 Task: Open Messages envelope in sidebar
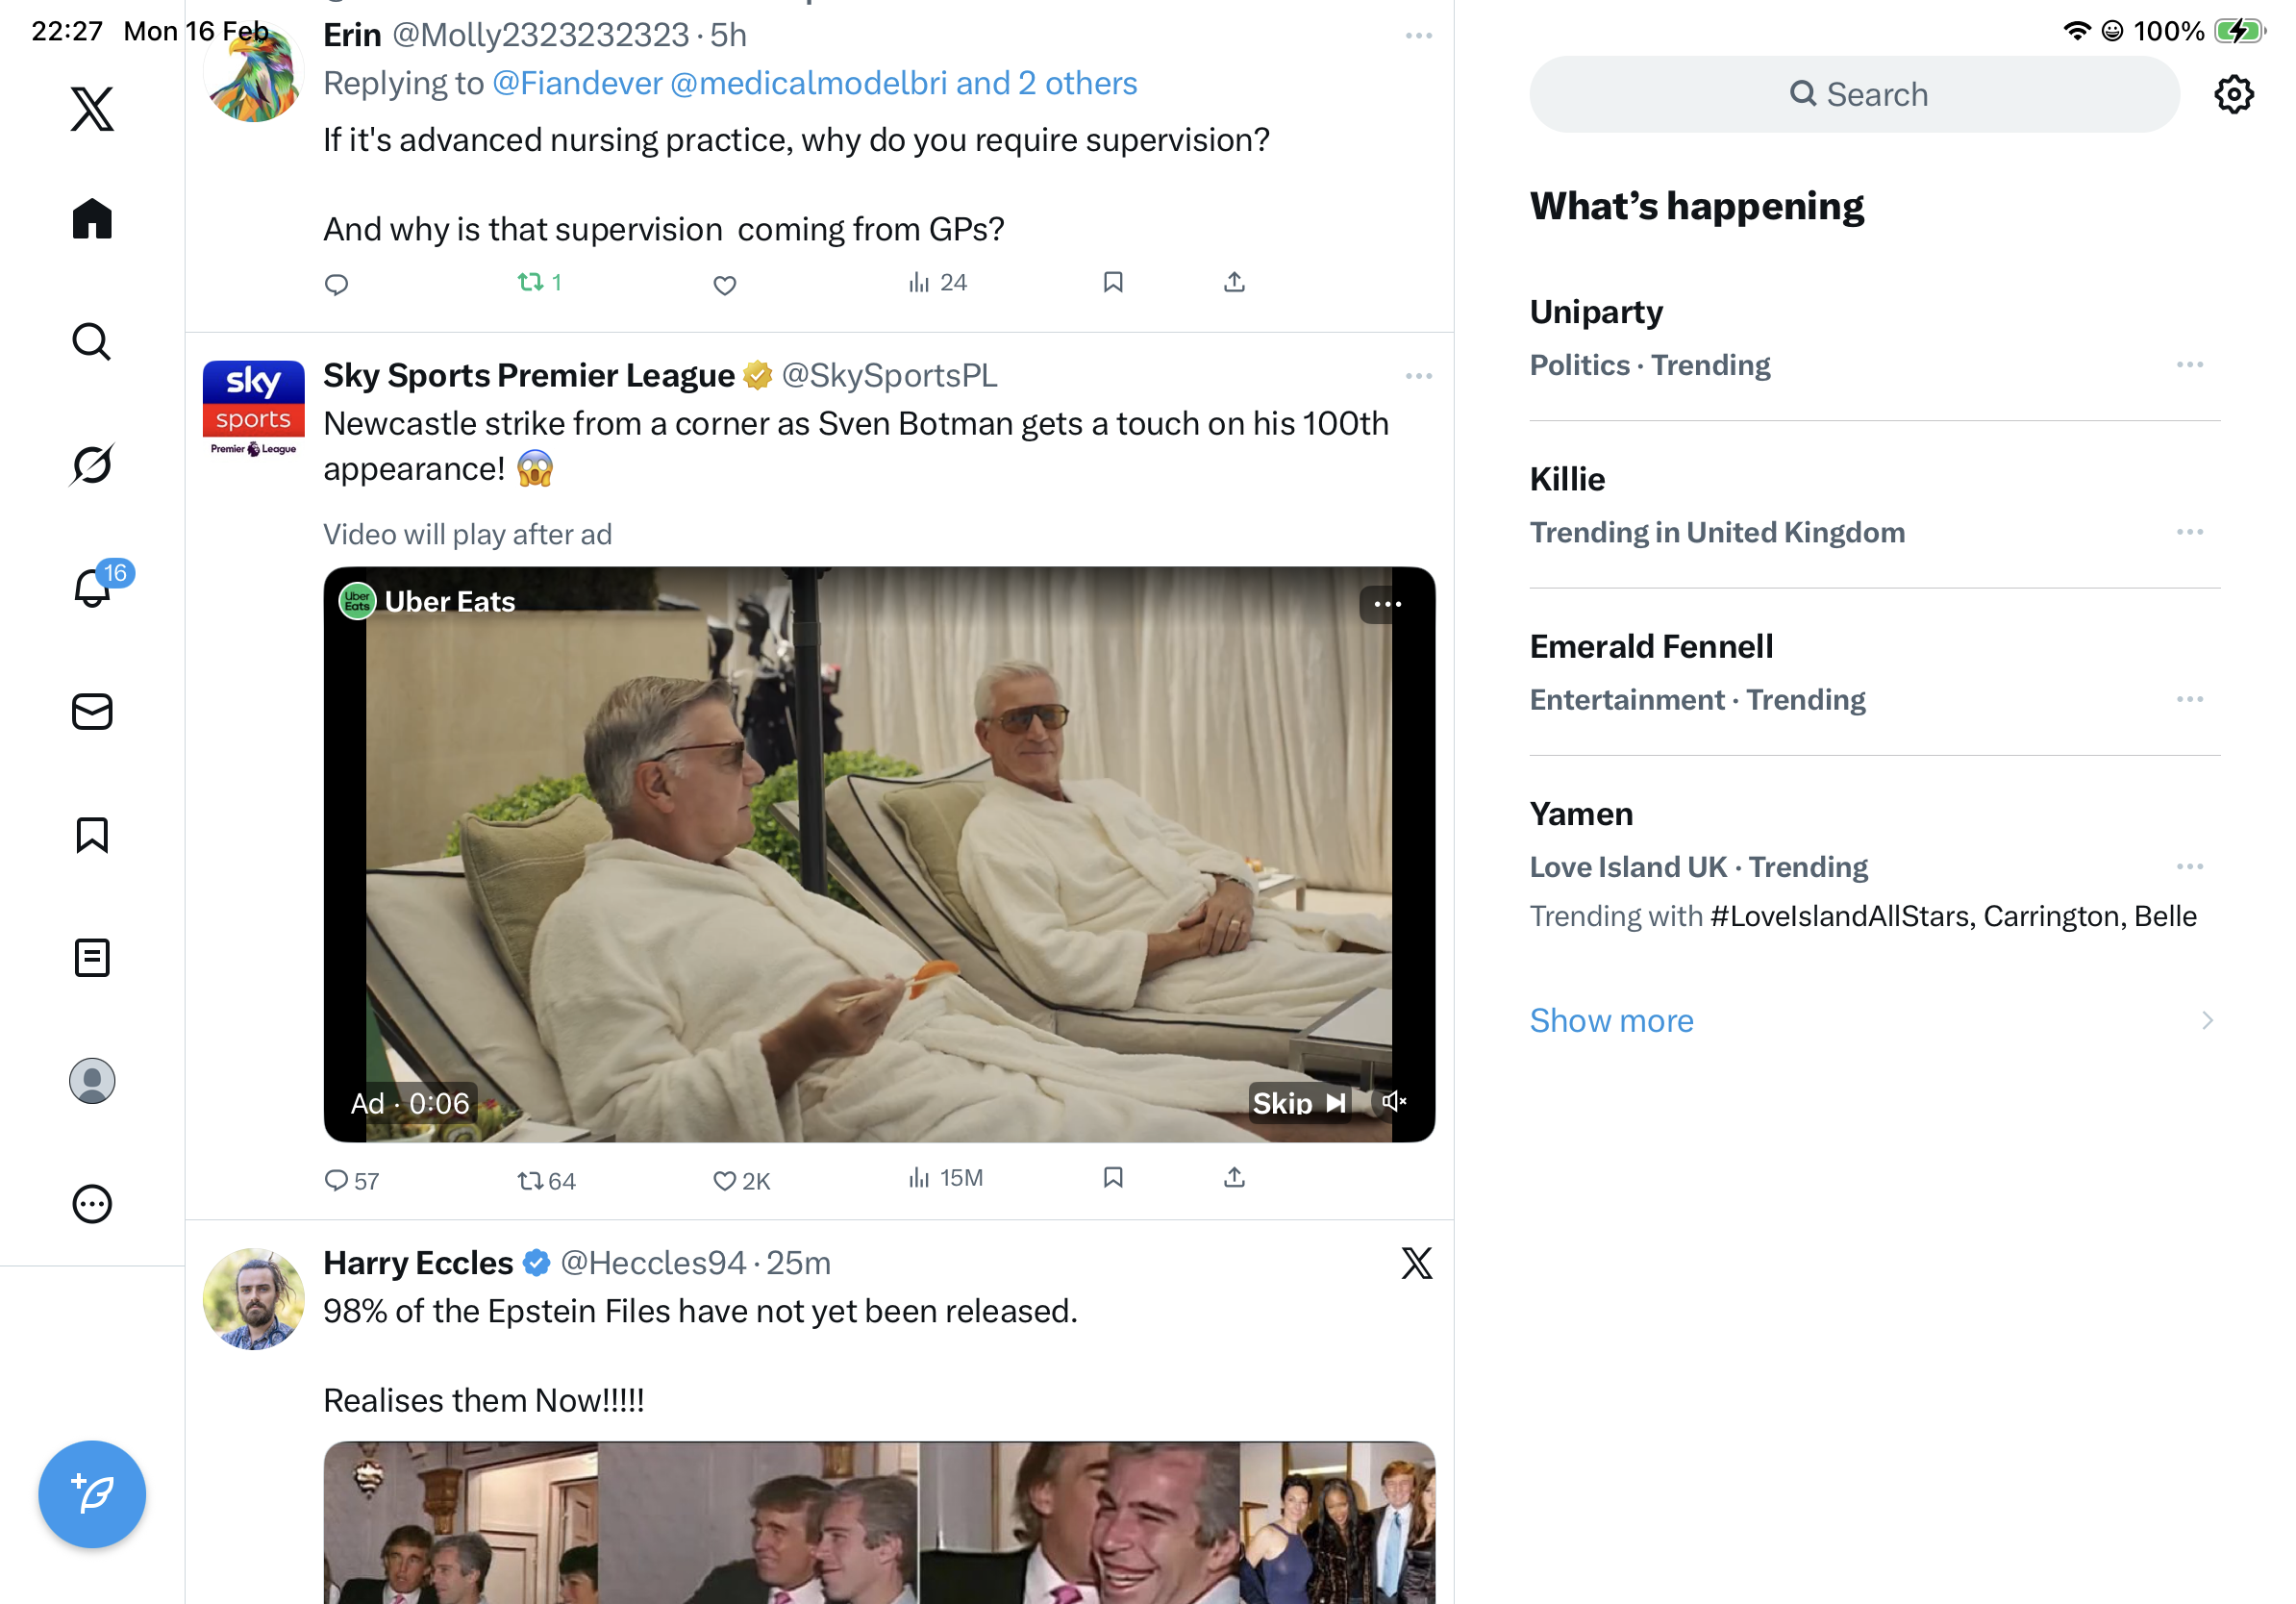[92, 712]
